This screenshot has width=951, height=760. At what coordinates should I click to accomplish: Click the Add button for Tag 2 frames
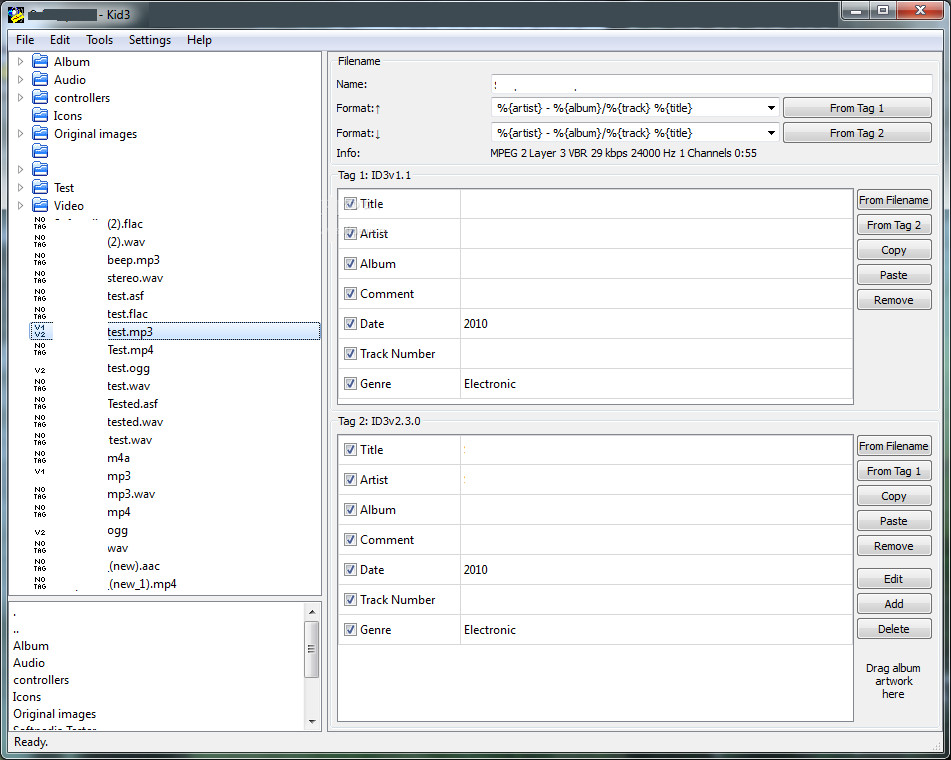(x=893, y=604)
